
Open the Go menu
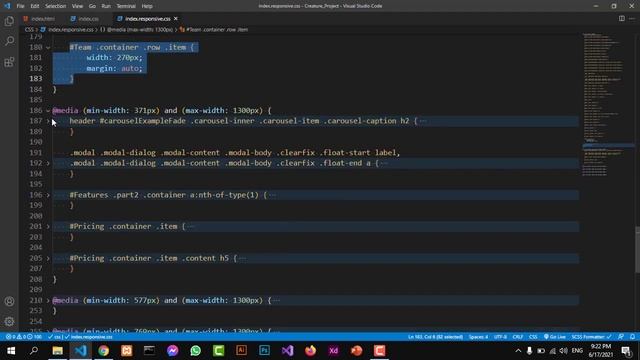92,6
